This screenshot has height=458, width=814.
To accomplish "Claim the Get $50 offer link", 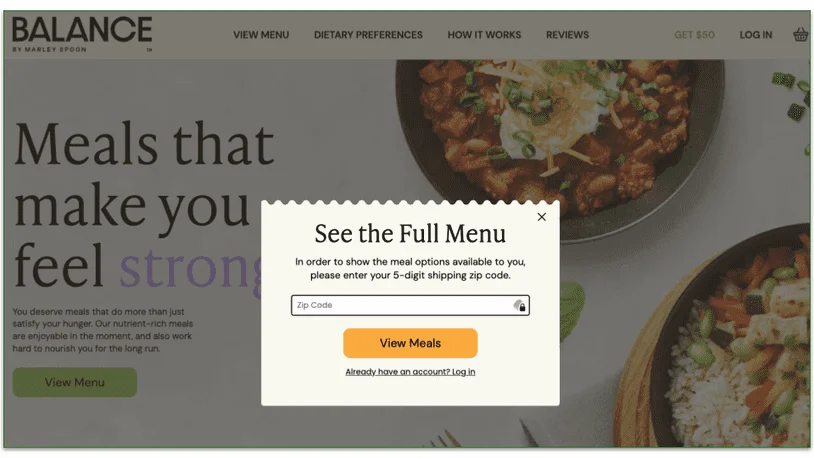I will (695, 35).
